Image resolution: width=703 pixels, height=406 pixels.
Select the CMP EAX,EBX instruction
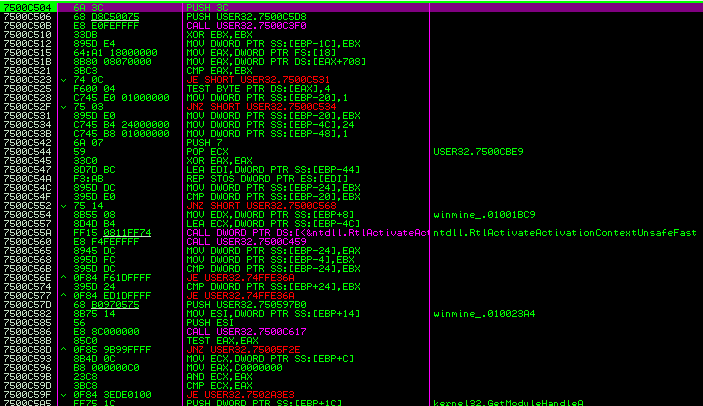[219, 70]
